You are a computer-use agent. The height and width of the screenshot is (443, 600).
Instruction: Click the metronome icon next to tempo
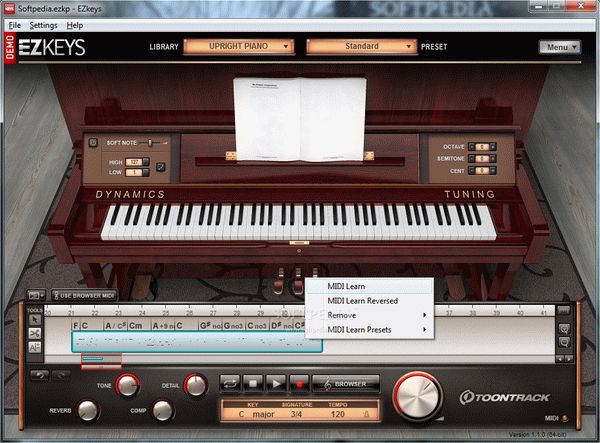click(366, 414)
